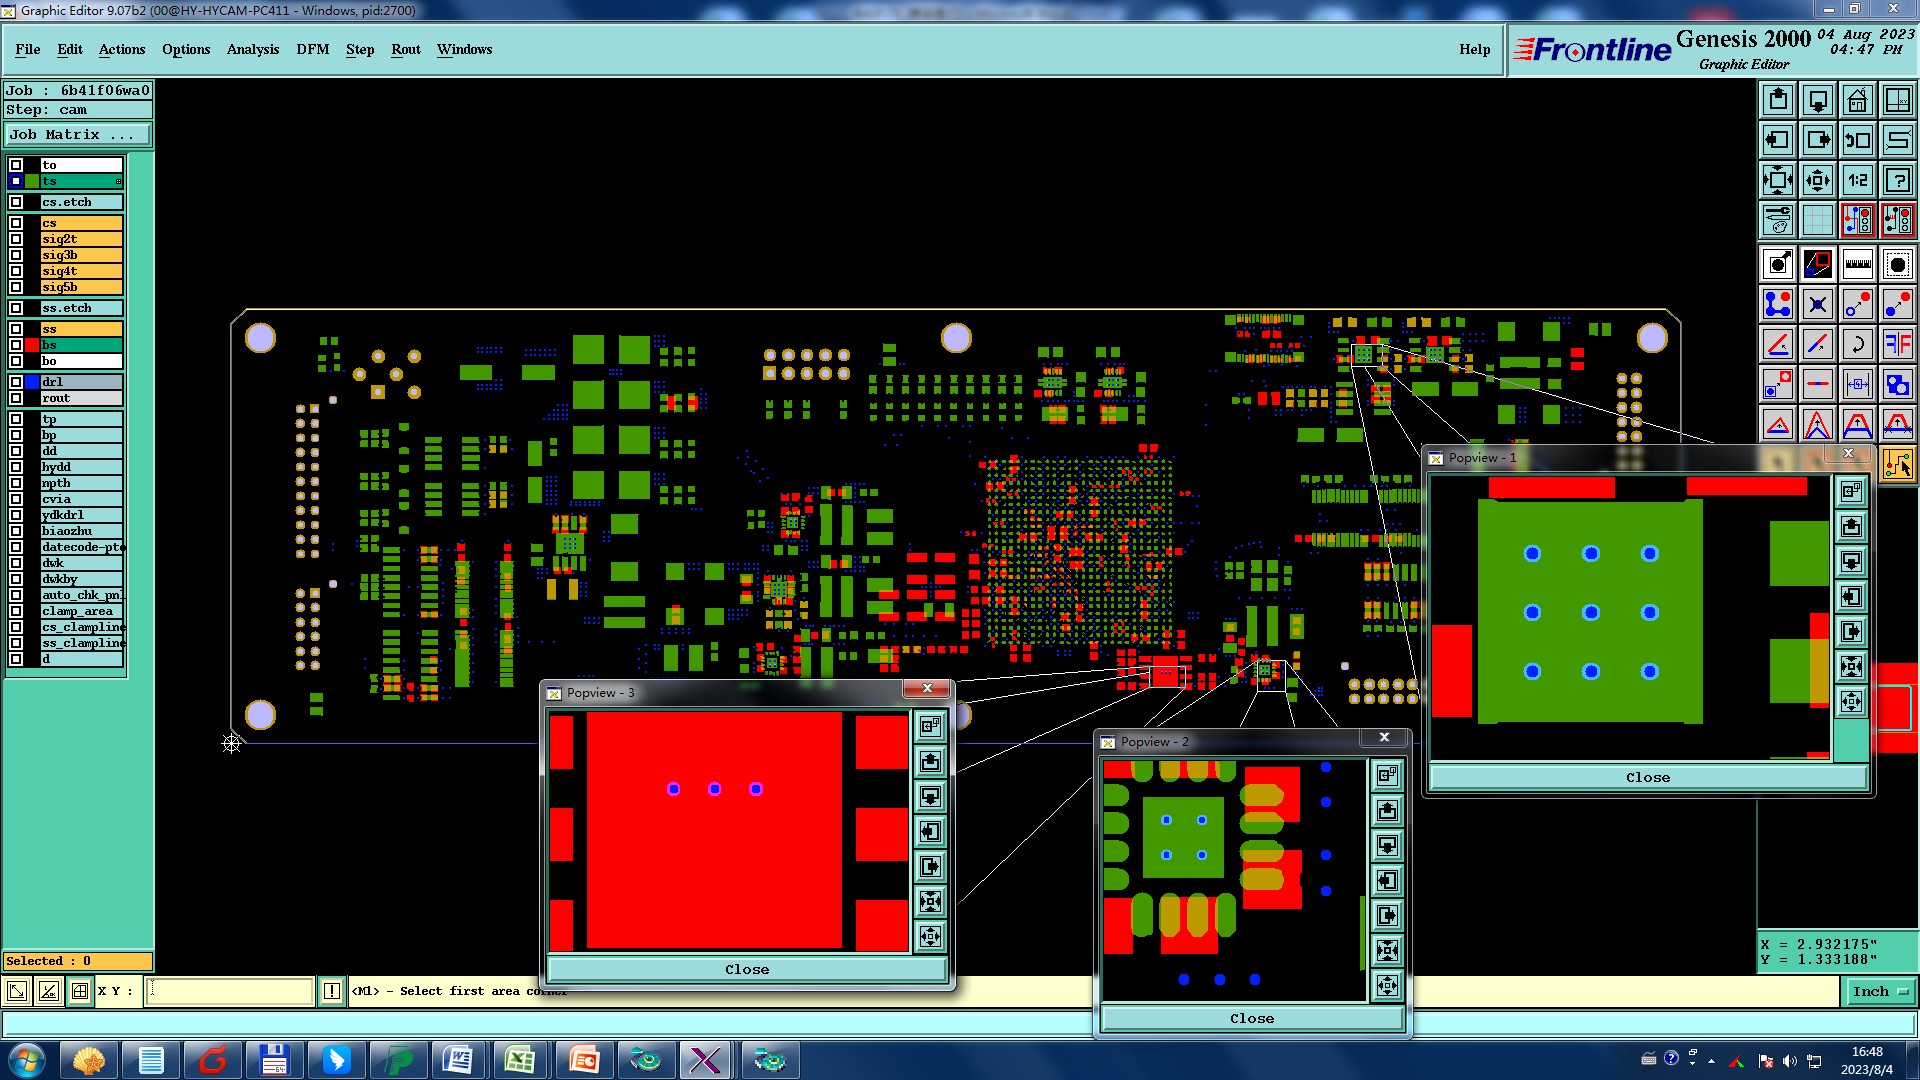Open Word from the taskbar
This screenshot has height=1080, width=1920.
click(458, 1060)
